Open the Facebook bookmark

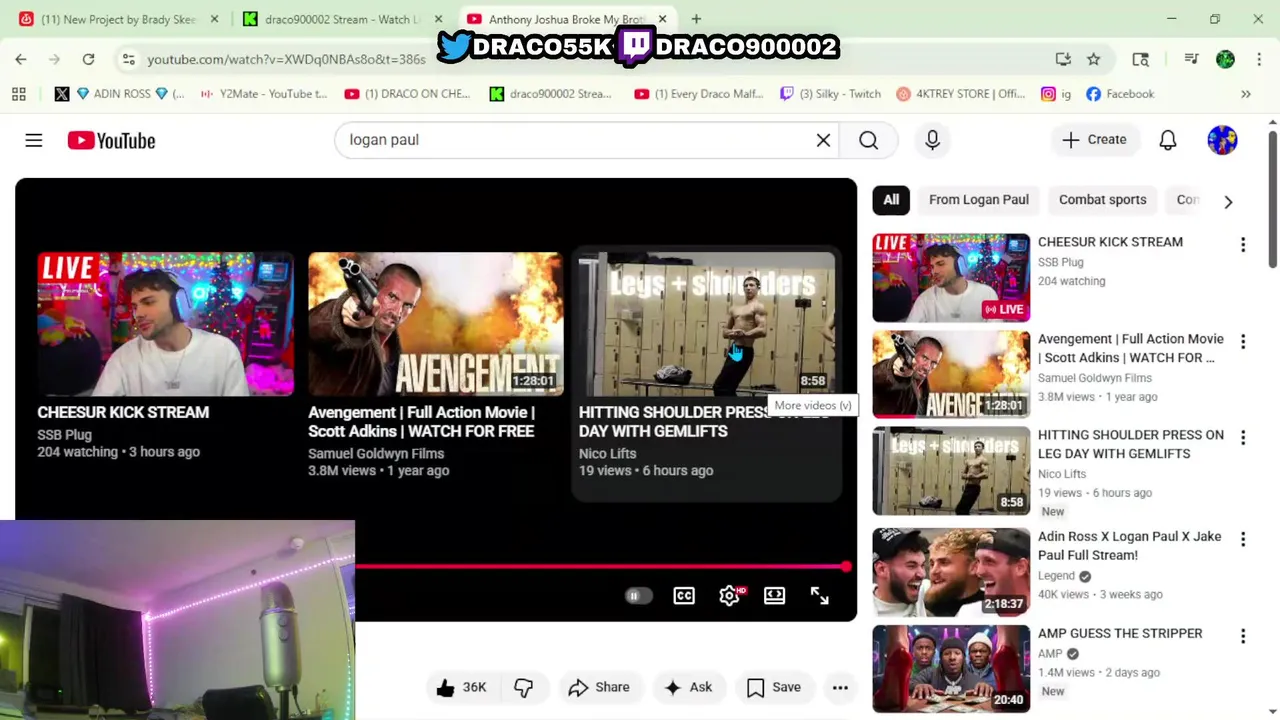pyautogui.click(x=1120, y=94)
